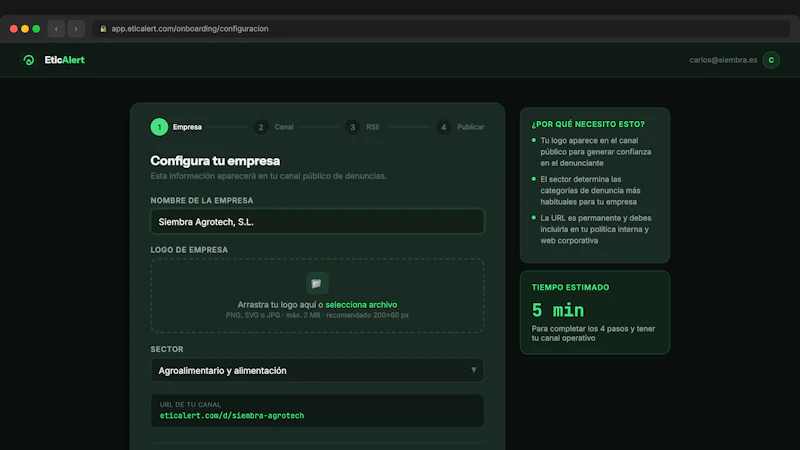
Task: Go to step 2 Canal
Action: pos(273,127)
